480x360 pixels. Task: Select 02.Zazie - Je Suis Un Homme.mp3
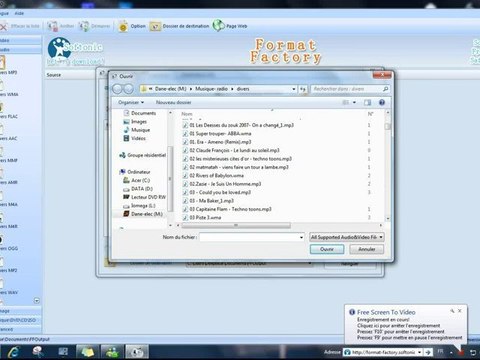pos(225,184)
